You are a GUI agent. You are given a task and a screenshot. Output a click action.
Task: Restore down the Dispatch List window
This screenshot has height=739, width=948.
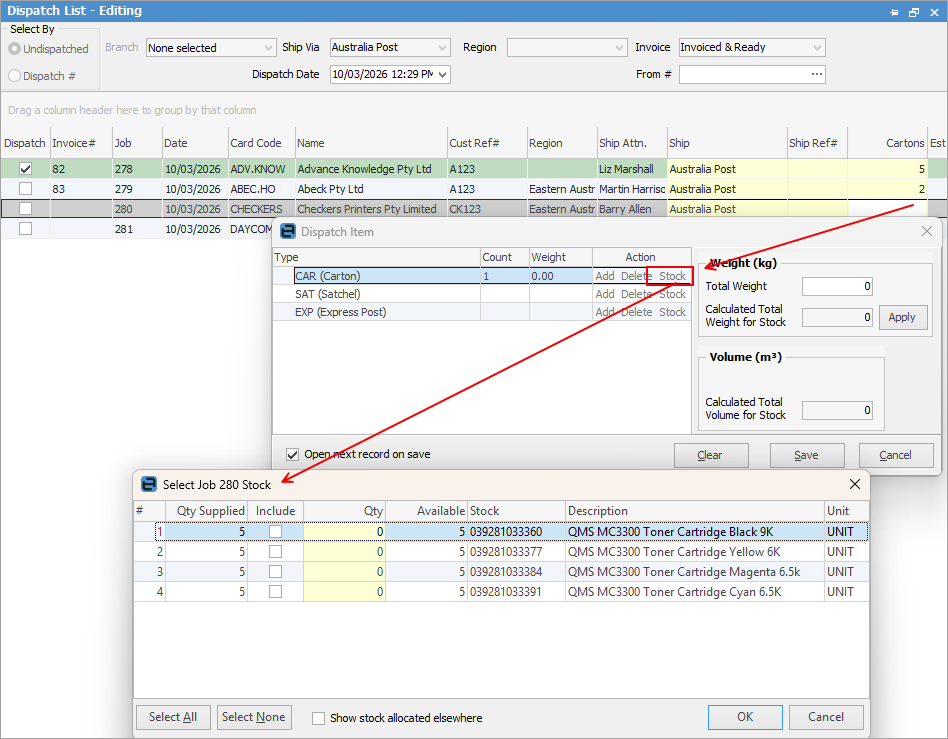pyautogui.click(x=914, y=12)
